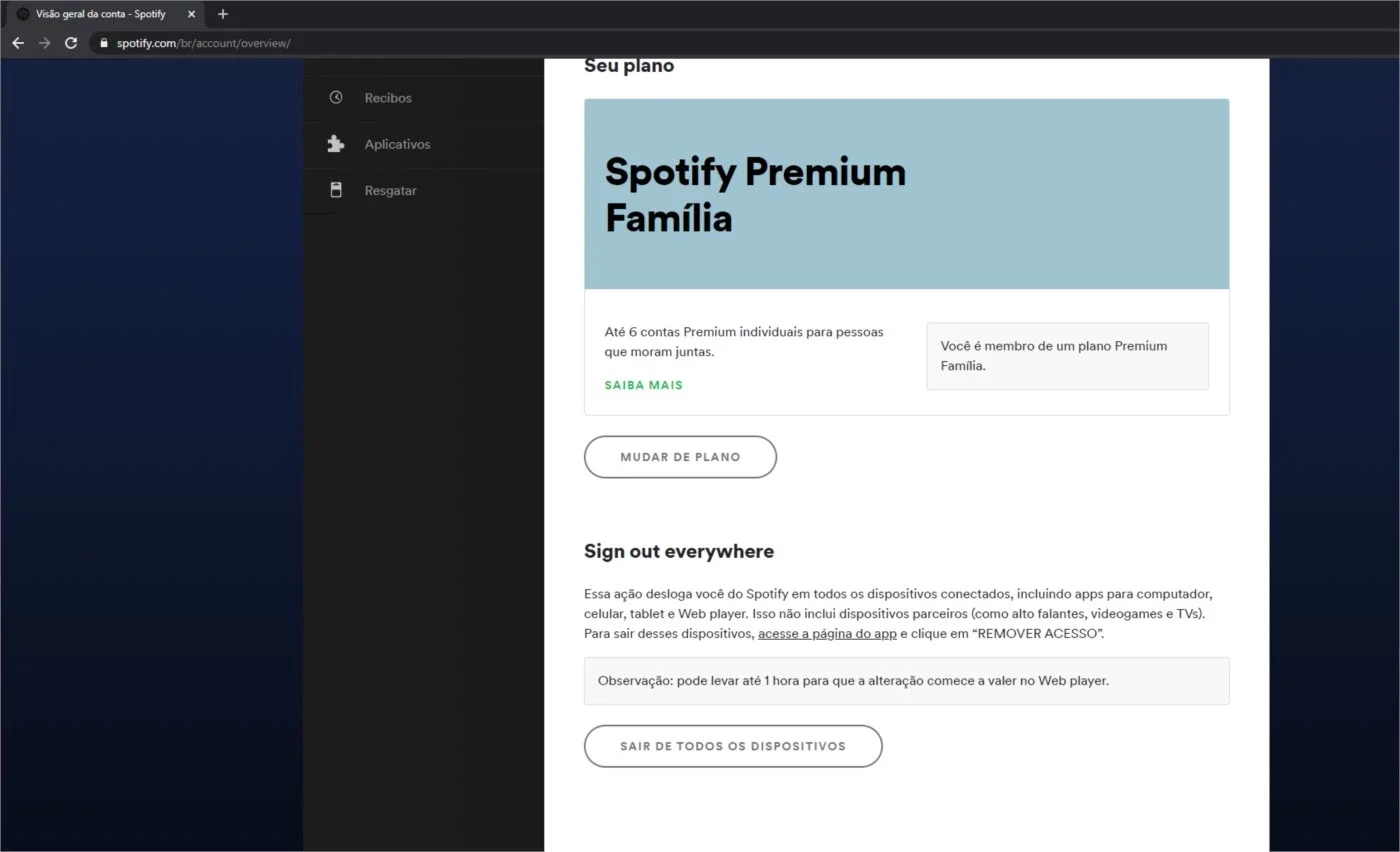Click the 'Você é membro de um plano' notice
1400x852 pixels.
coord(1067,356)
